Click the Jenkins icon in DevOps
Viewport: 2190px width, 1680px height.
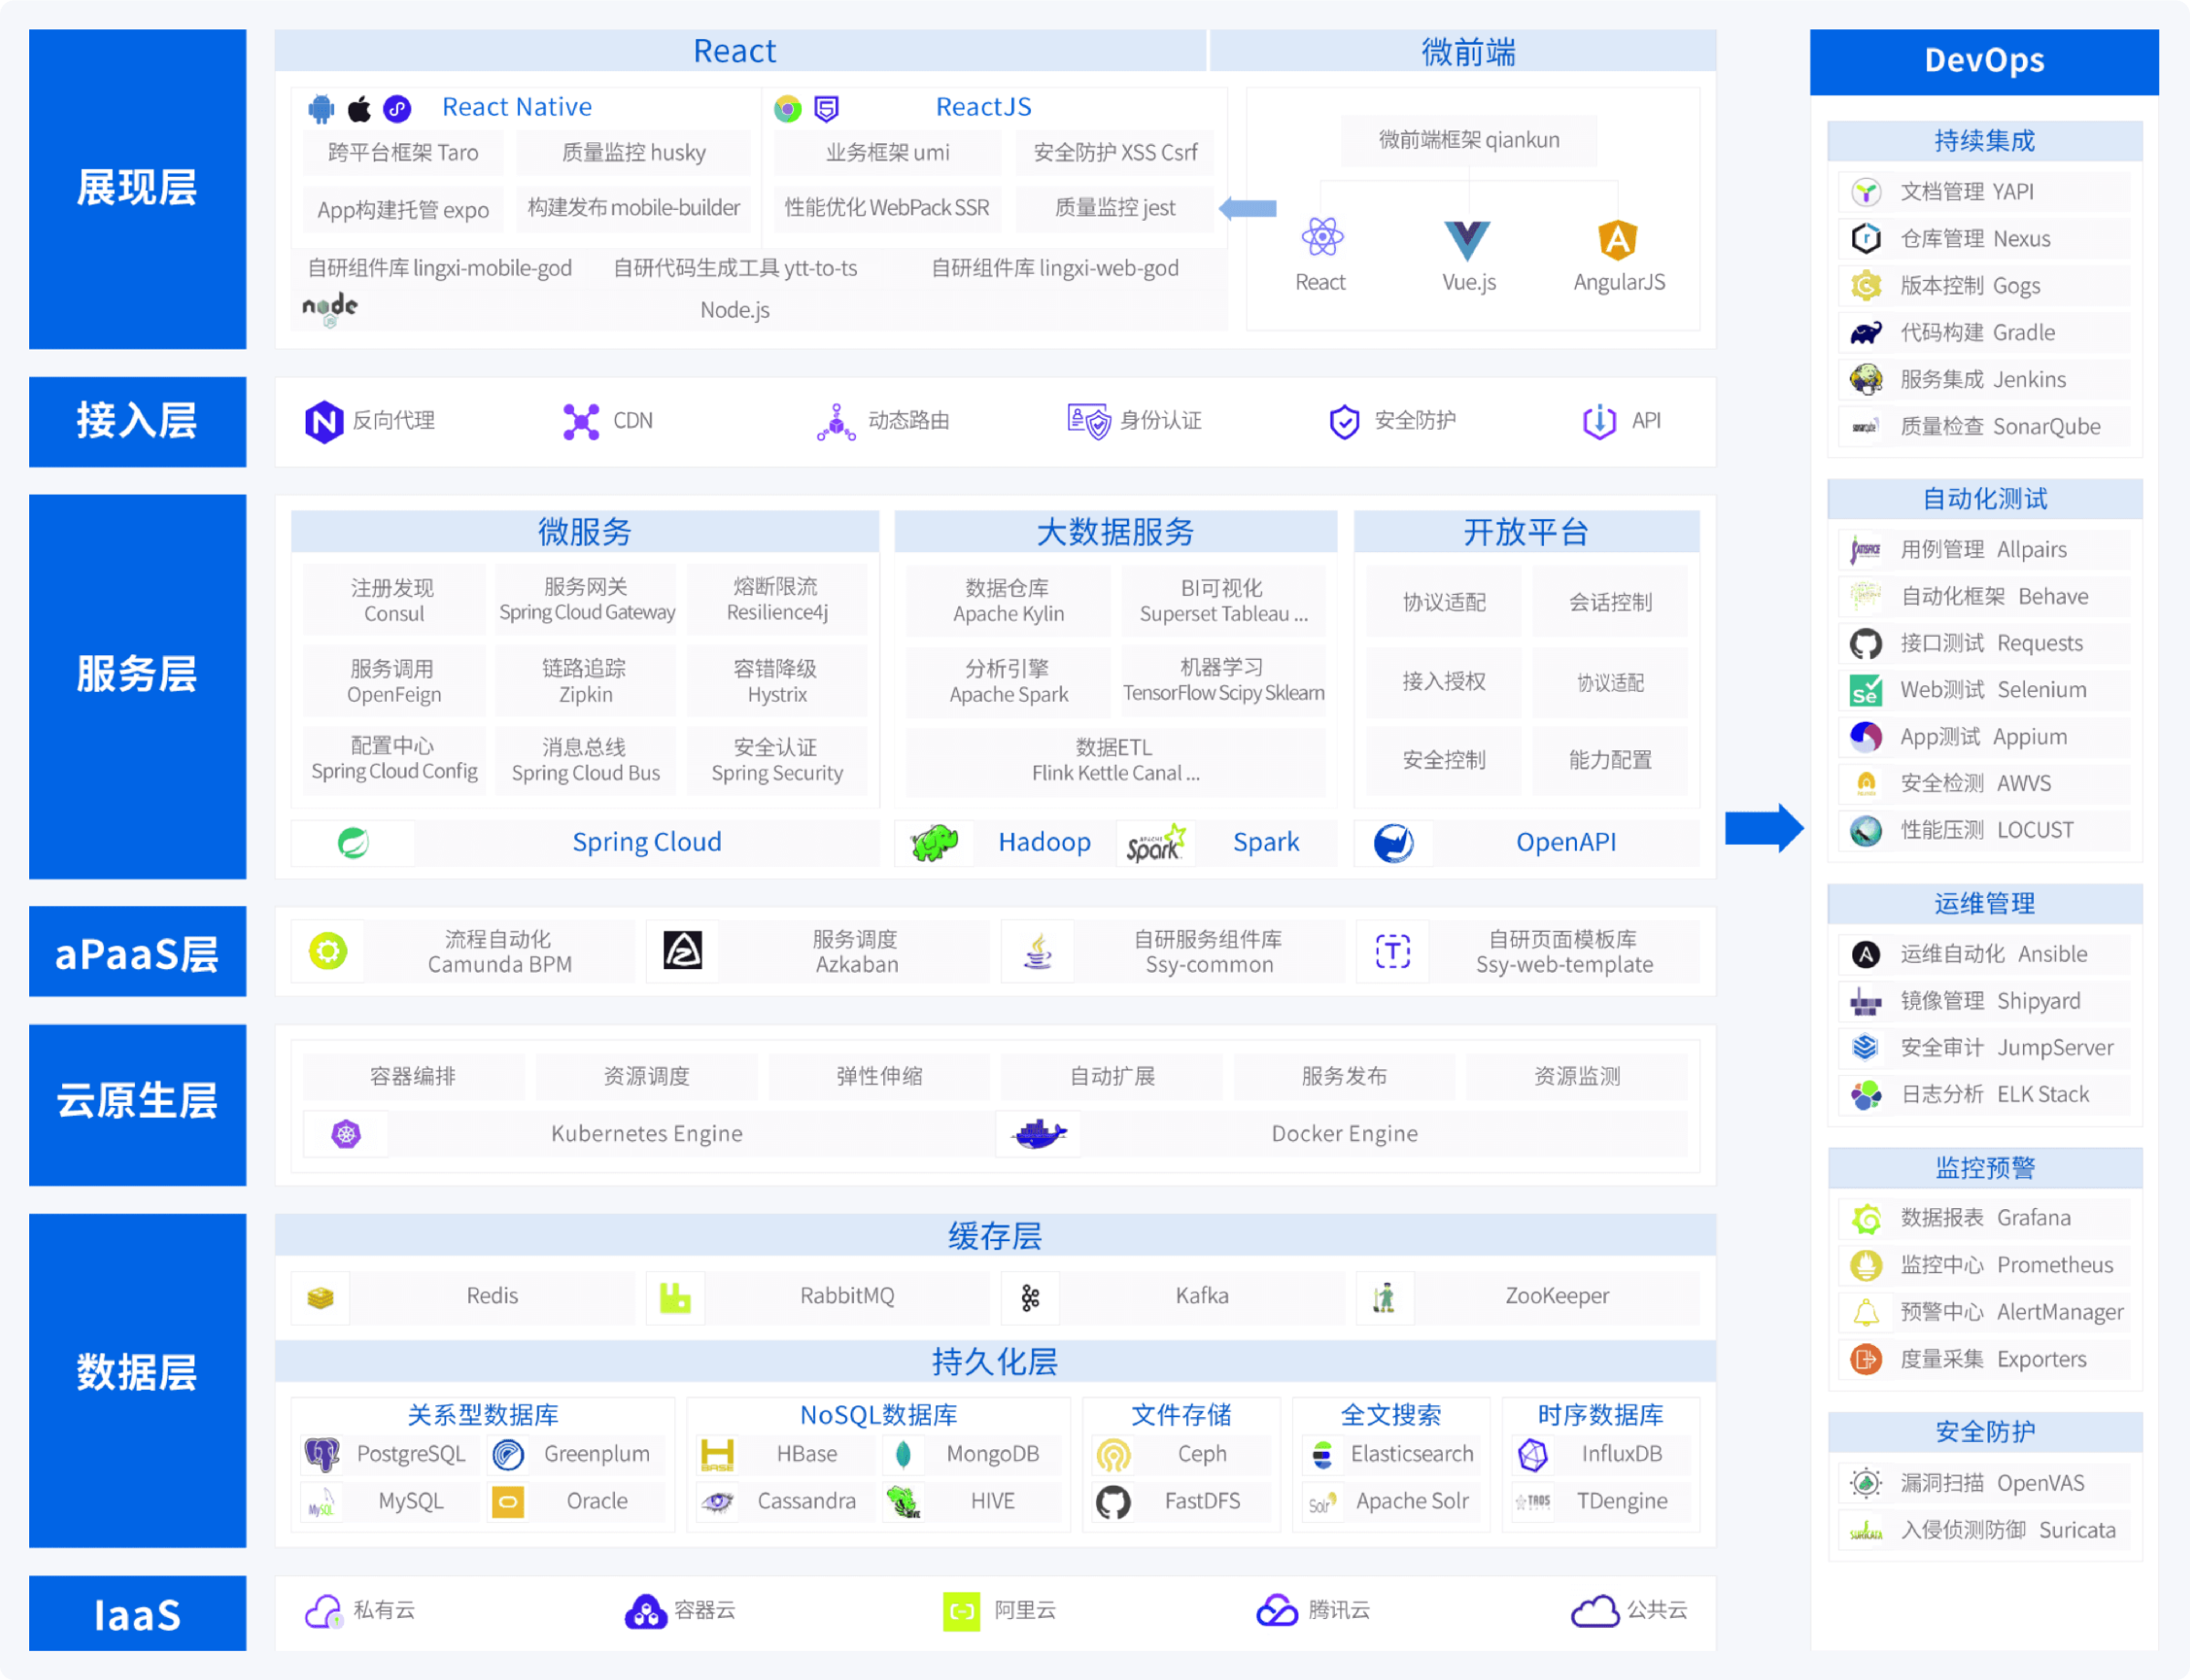[x=1865, y=380]
